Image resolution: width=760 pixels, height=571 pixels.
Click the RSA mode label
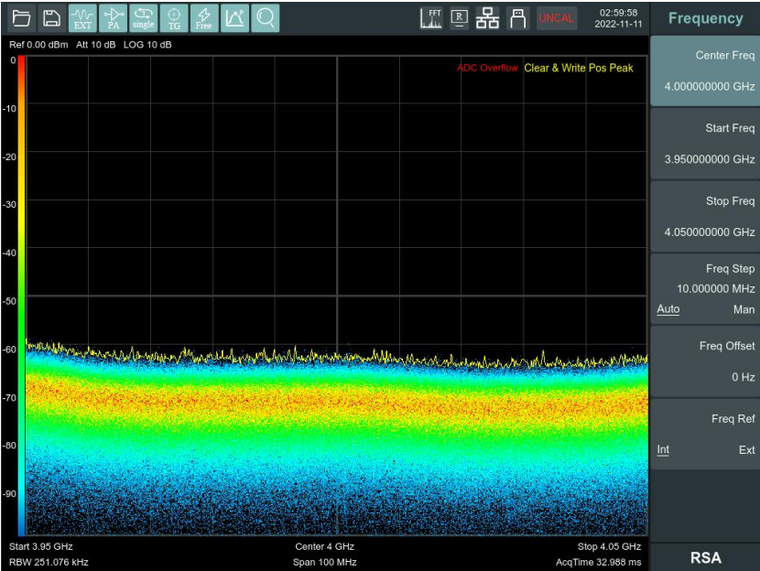click(705, 558)
